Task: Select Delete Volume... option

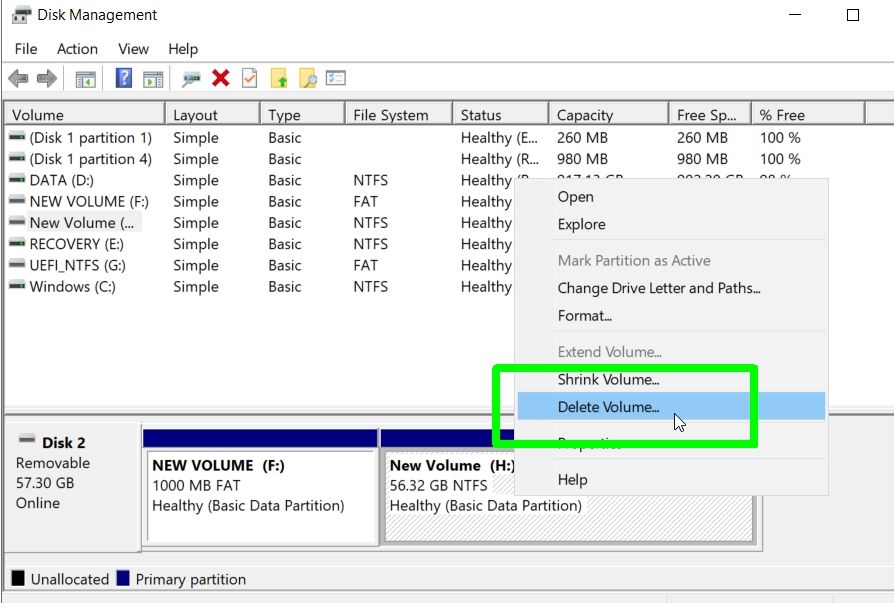Action: coord(671,406)
